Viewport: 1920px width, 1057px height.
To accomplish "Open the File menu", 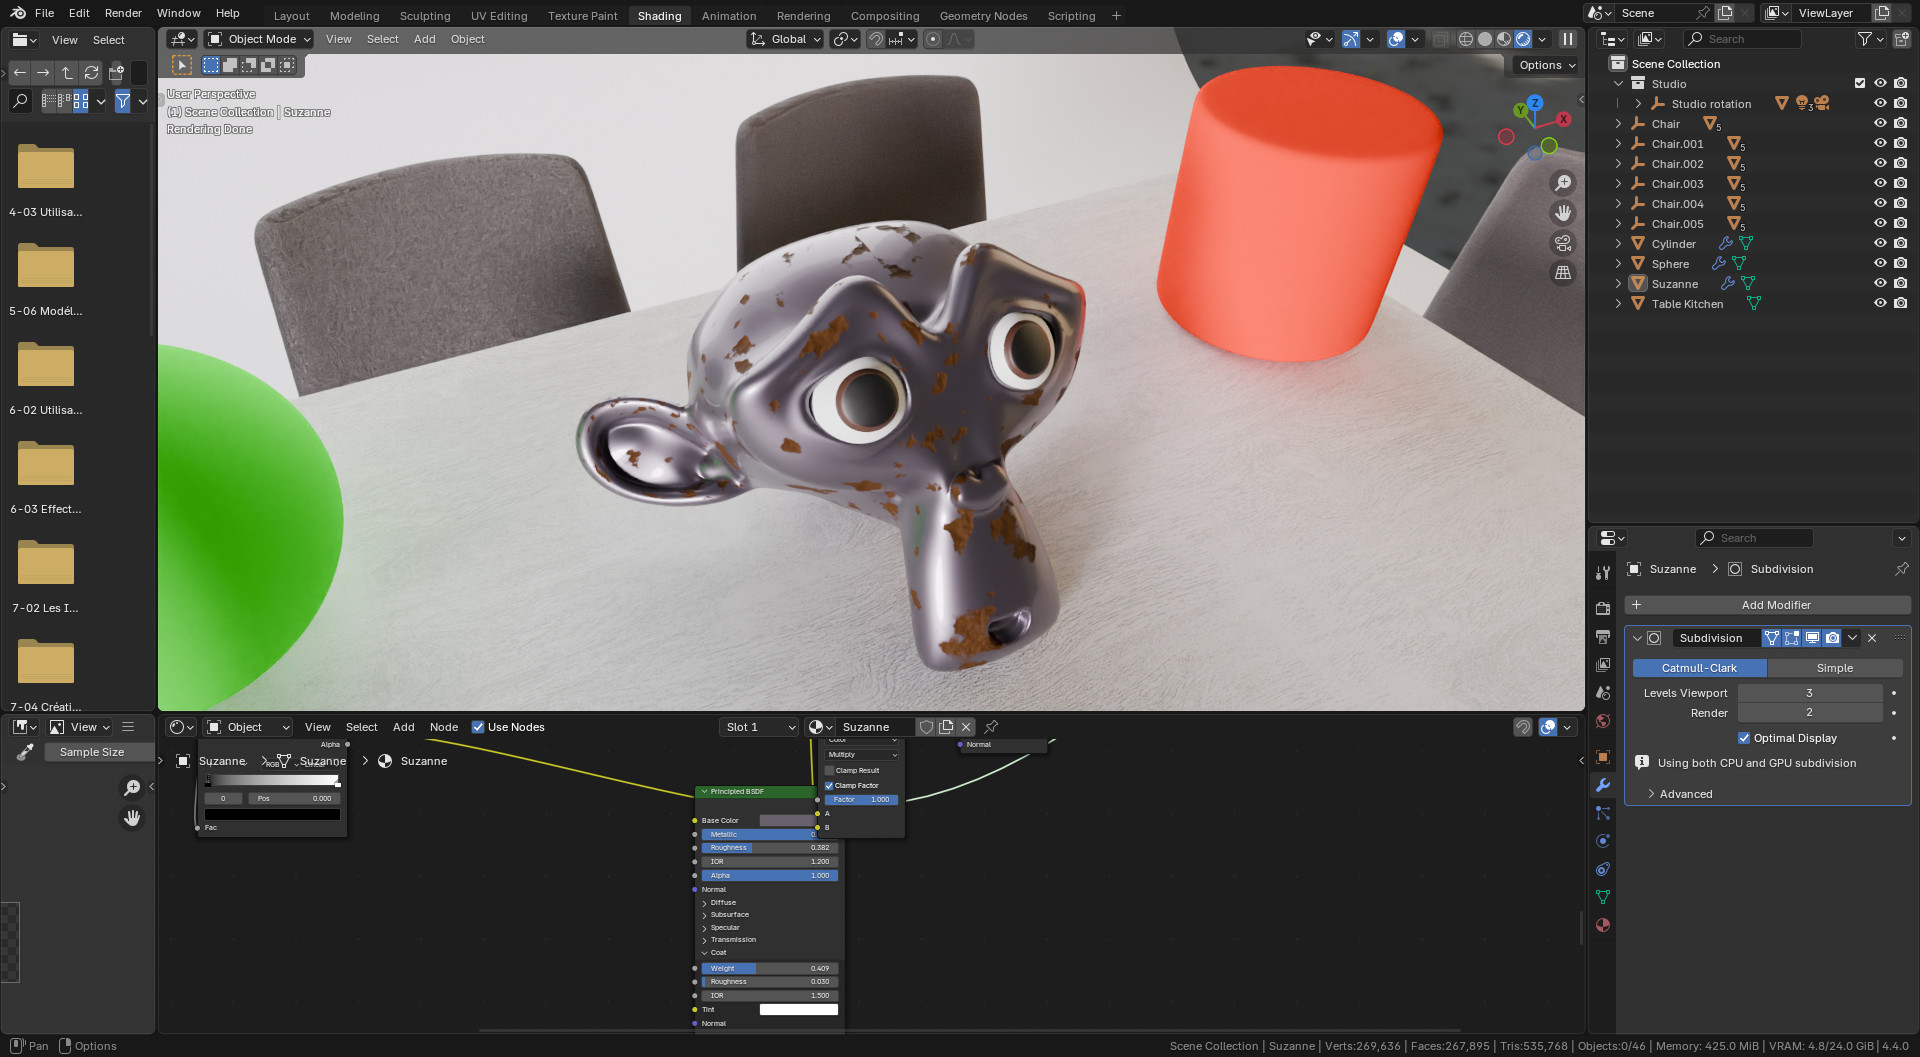I will 44,13.
